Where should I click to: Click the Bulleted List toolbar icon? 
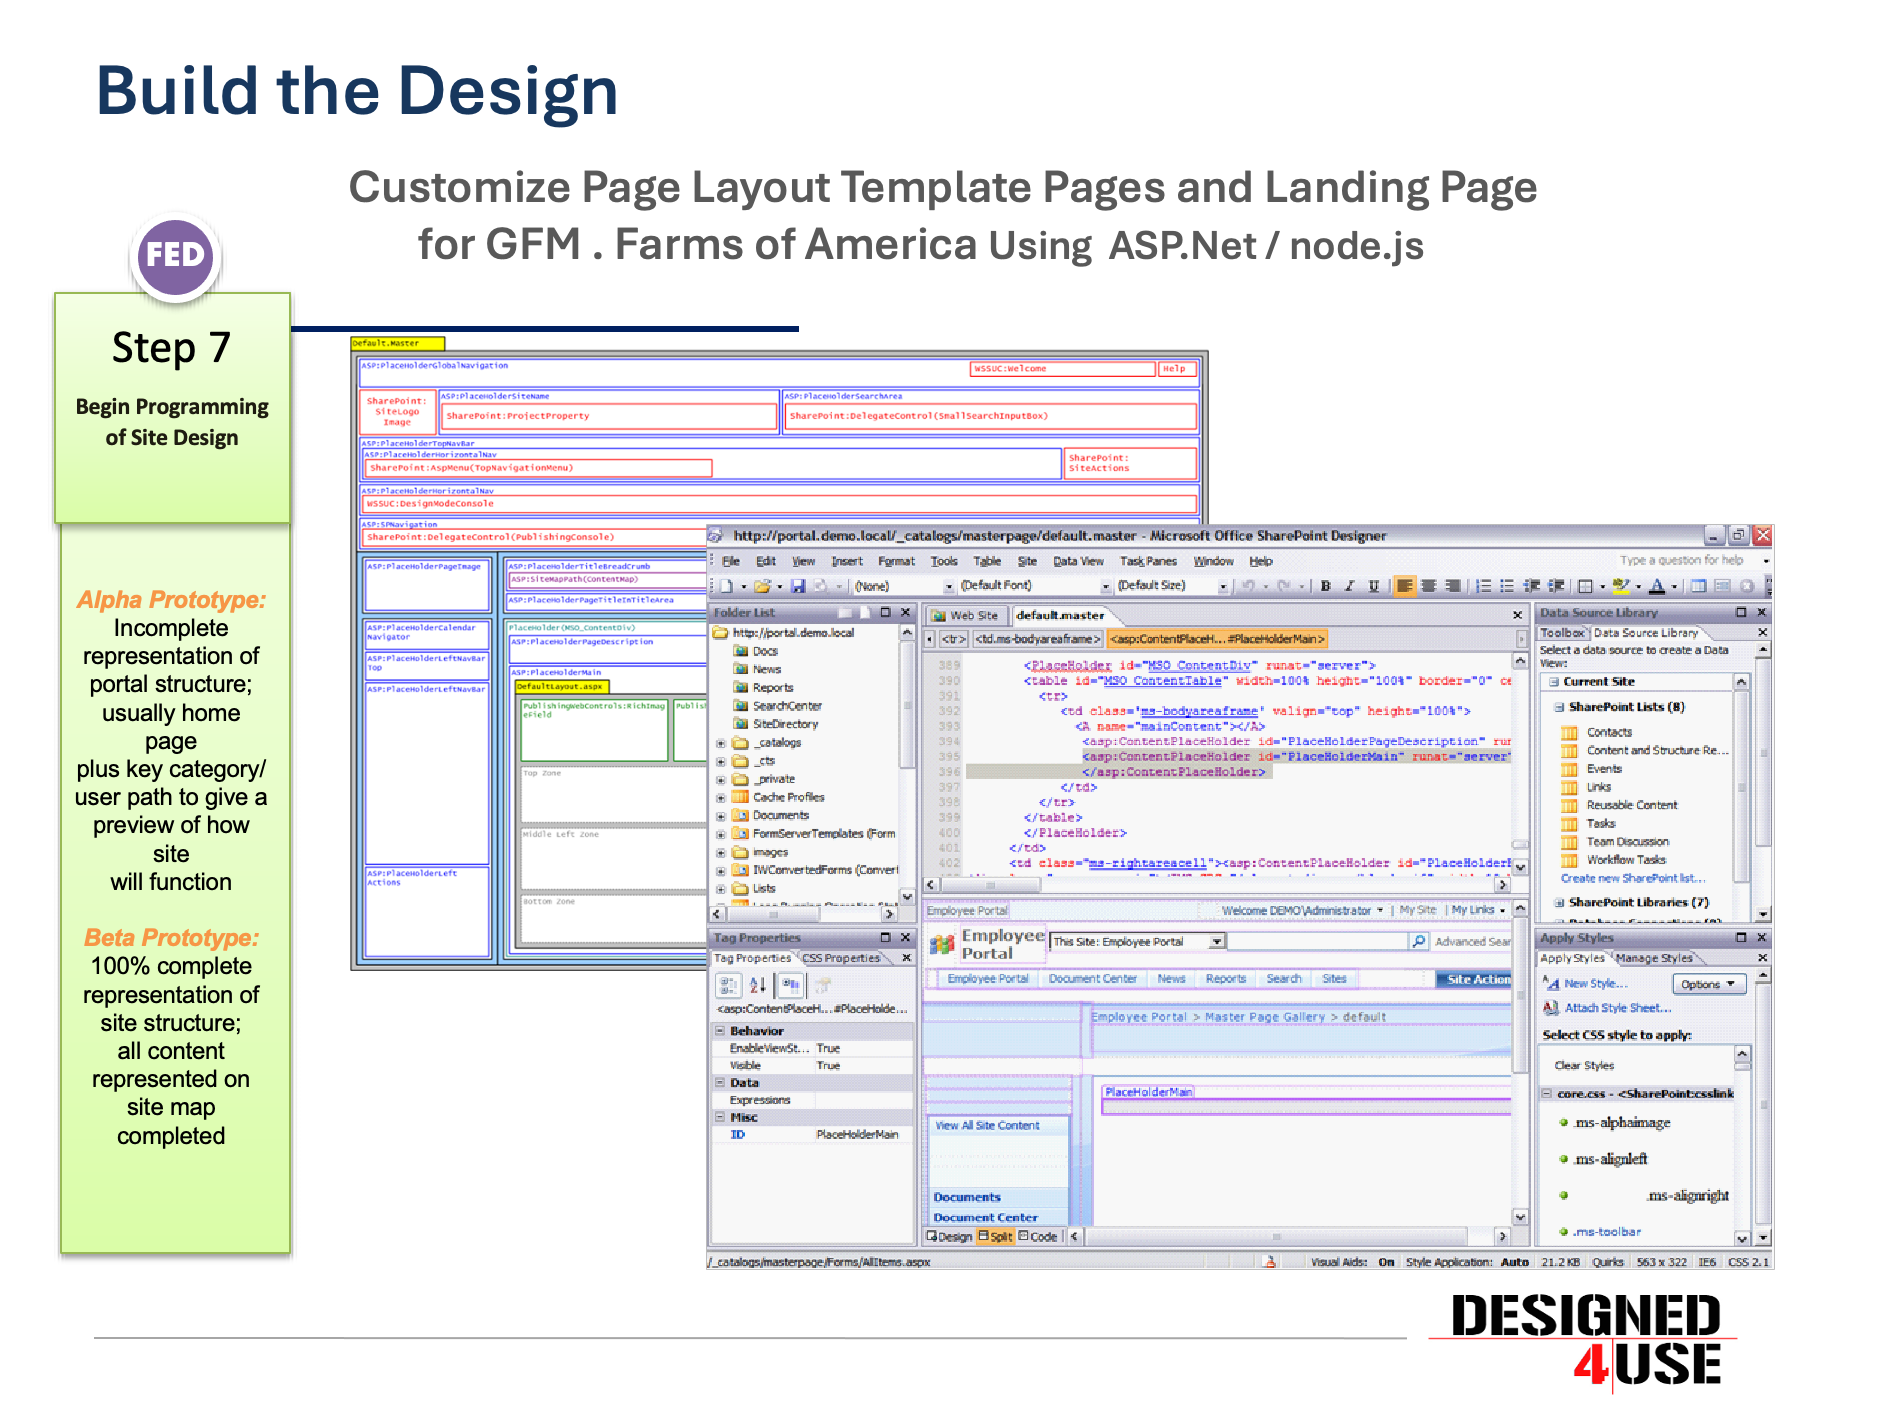click(x=1507, y=586)
